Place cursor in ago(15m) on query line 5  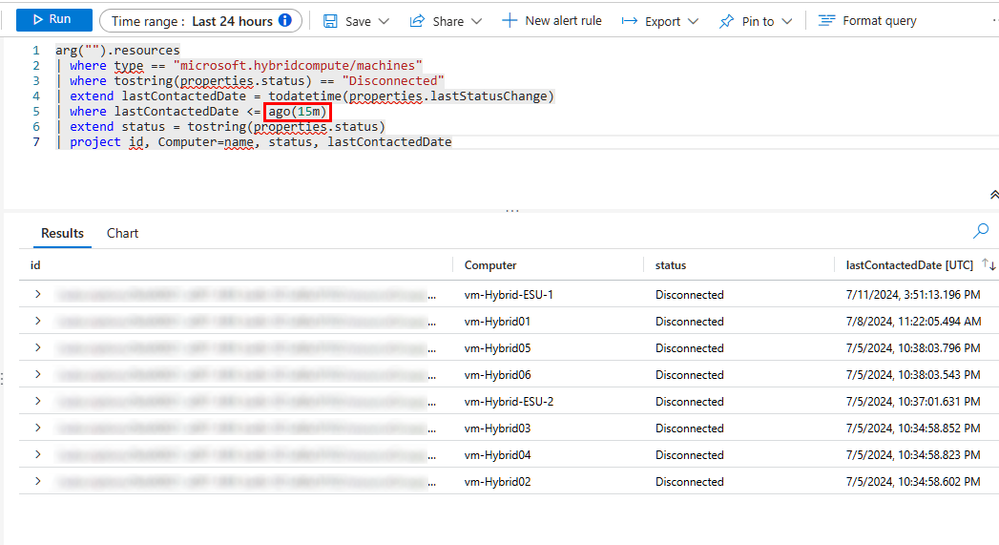(298, 112)
